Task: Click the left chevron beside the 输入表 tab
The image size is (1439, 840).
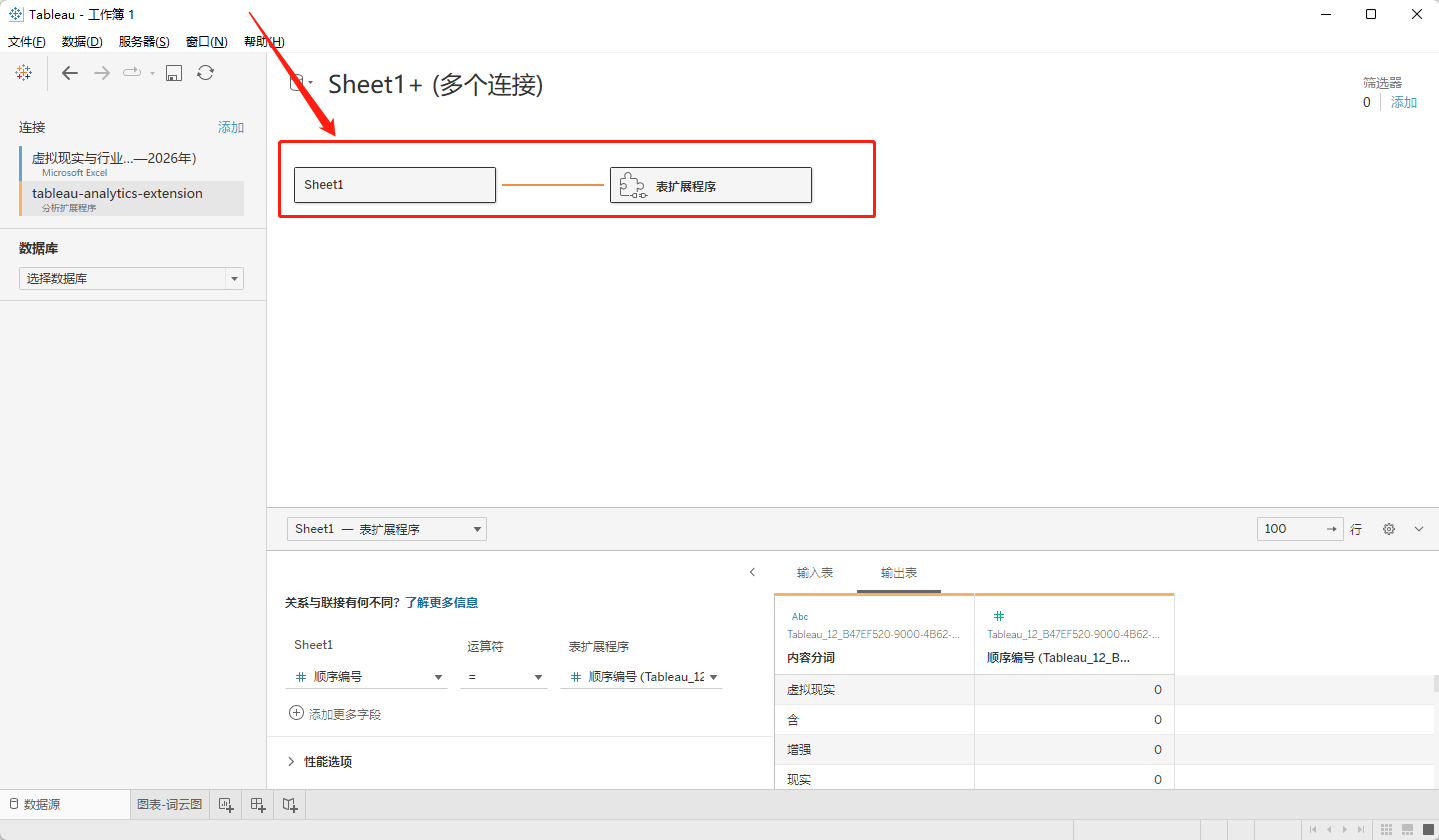Action: click(752, 572)
